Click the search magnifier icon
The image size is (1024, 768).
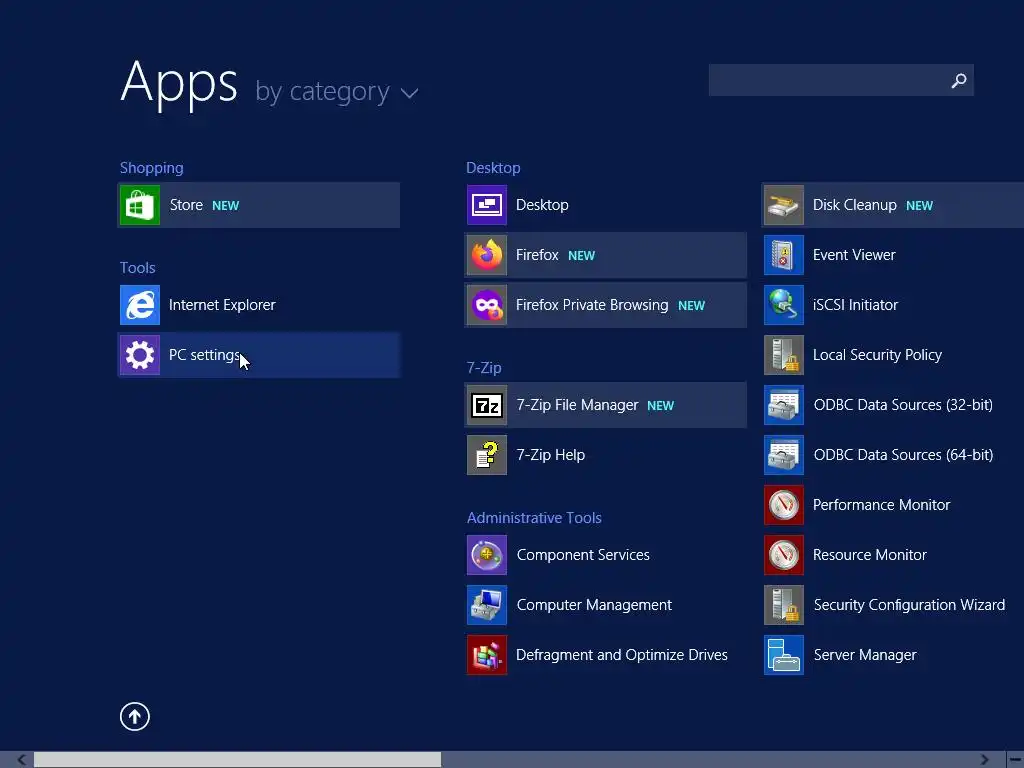[x=959, y=80]
